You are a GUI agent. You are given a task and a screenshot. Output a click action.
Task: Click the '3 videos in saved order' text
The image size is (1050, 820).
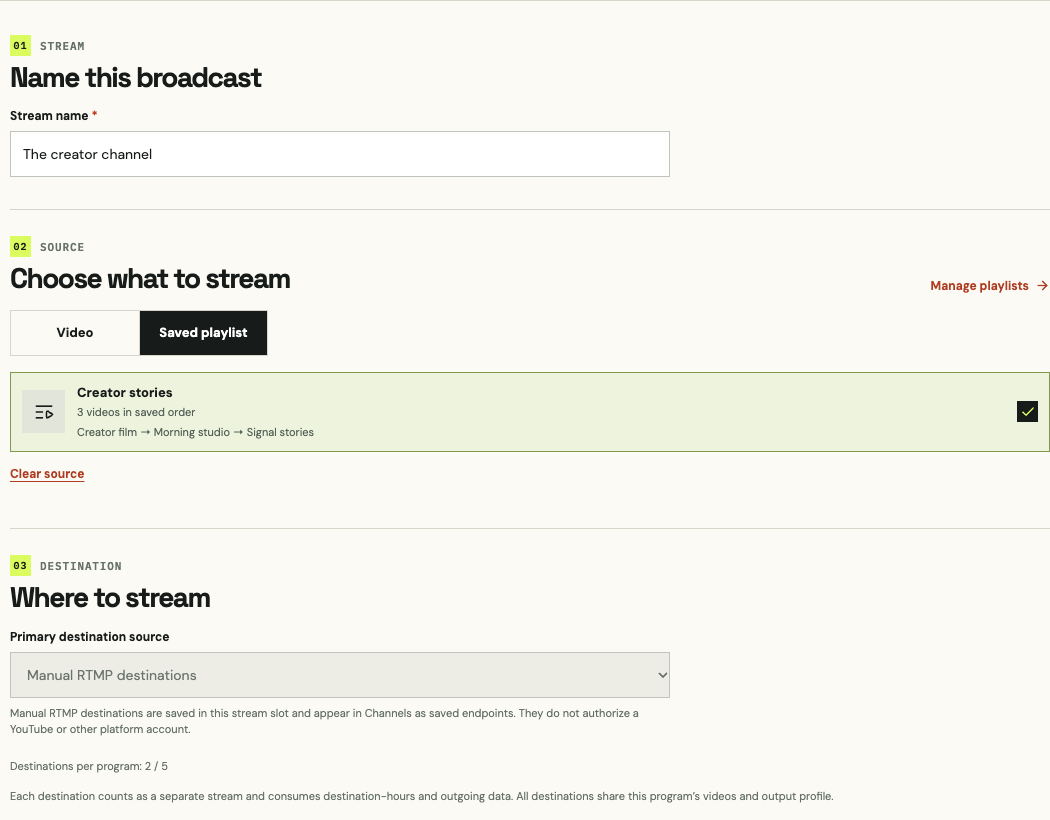click(136, 412)
